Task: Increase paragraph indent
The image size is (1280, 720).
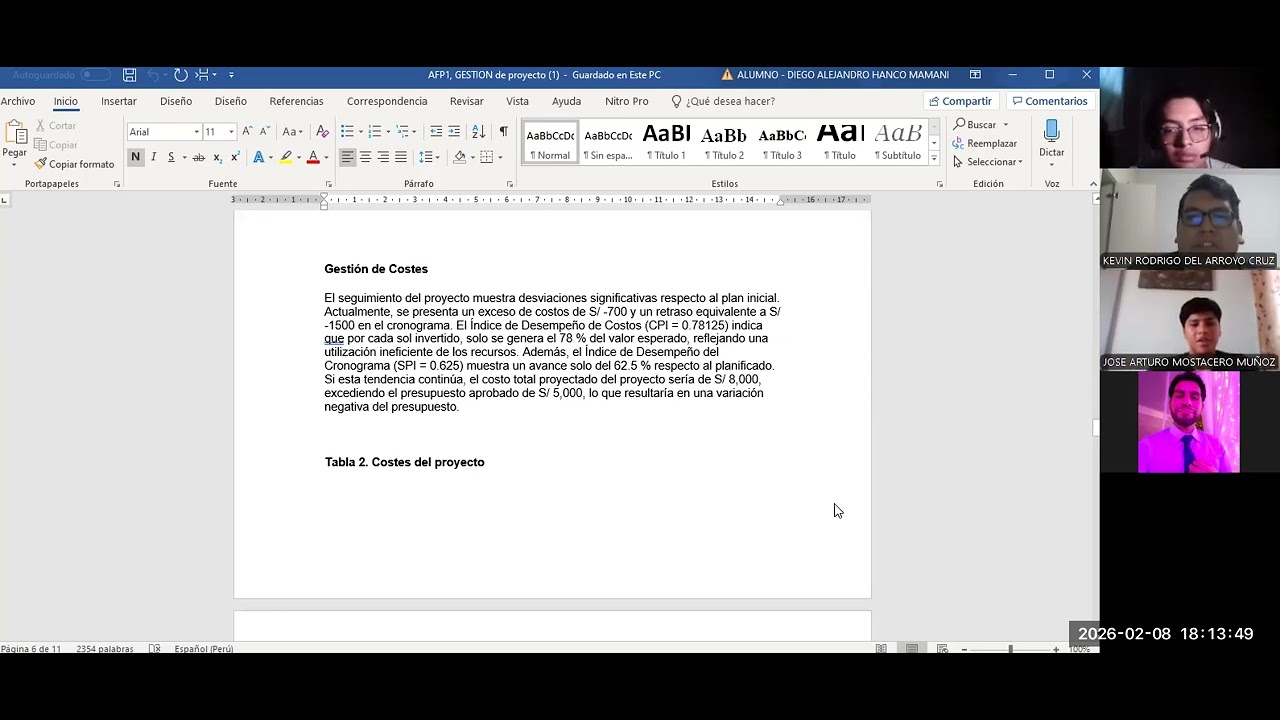Action: [454, 131]
